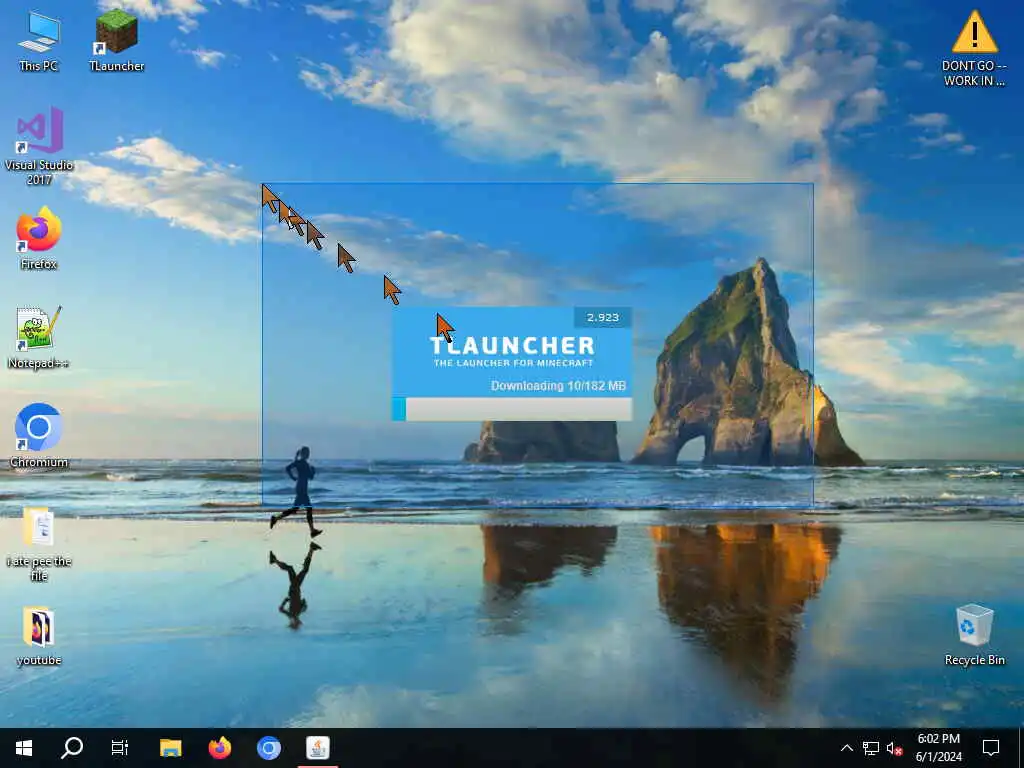
Task: Launch Firefox from the taskbar
Action: coord(219,748)
